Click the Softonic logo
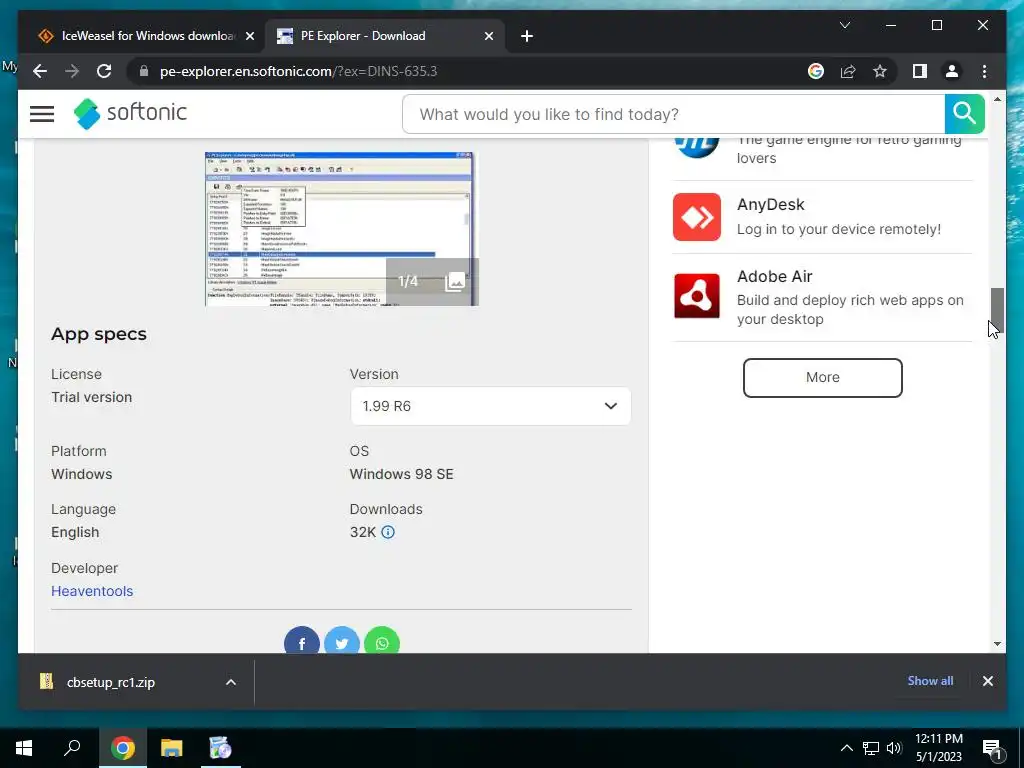 point(130,114)
